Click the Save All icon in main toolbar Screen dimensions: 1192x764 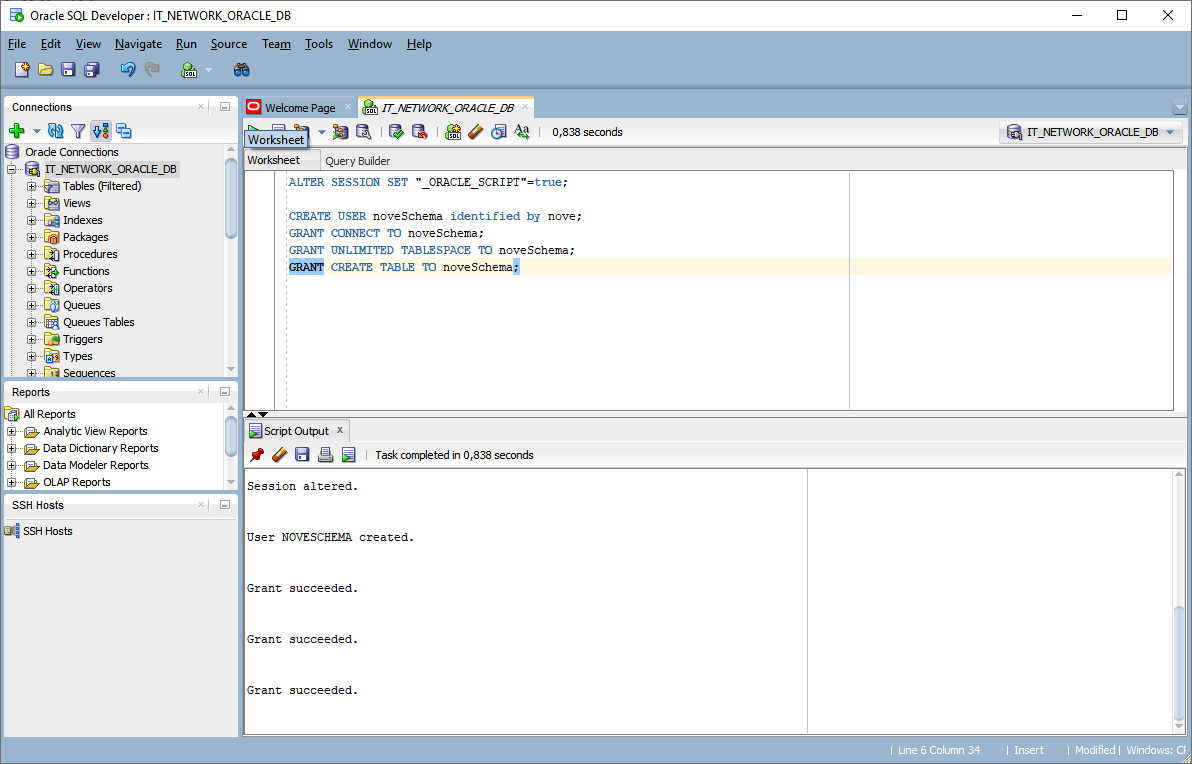coord(92,70)
